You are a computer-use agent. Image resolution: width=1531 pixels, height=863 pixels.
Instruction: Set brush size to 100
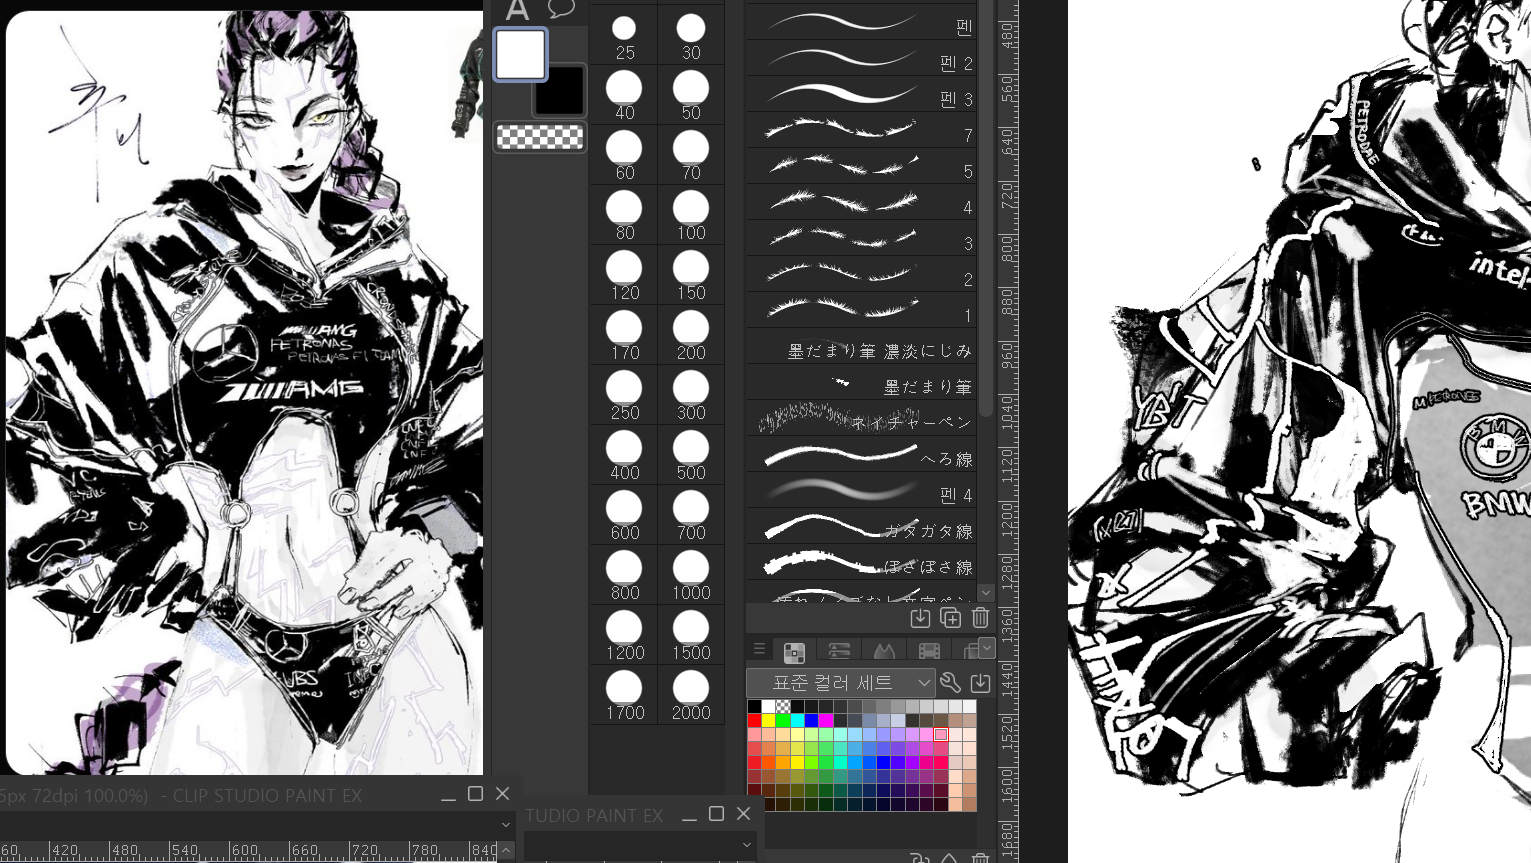[x=691, y=214]
